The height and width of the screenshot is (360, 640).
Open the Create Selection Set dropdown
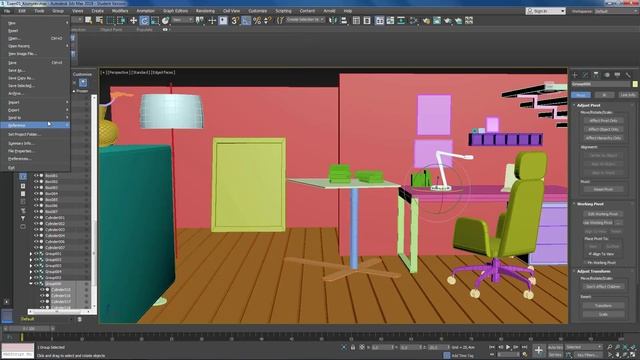click(x=306, y=20)
